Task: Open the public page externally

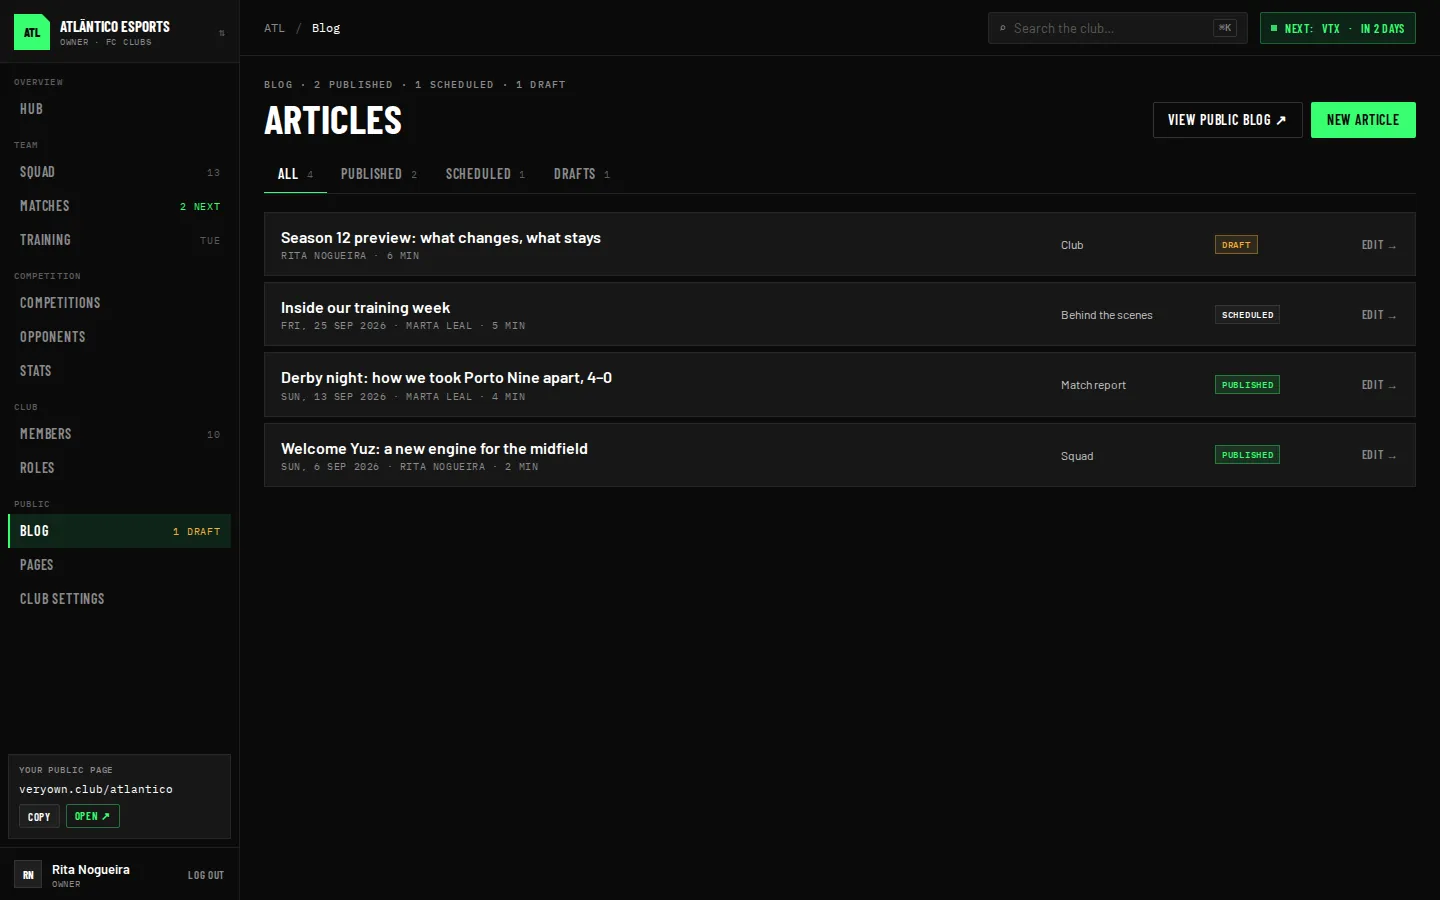Action: [93, 817]
